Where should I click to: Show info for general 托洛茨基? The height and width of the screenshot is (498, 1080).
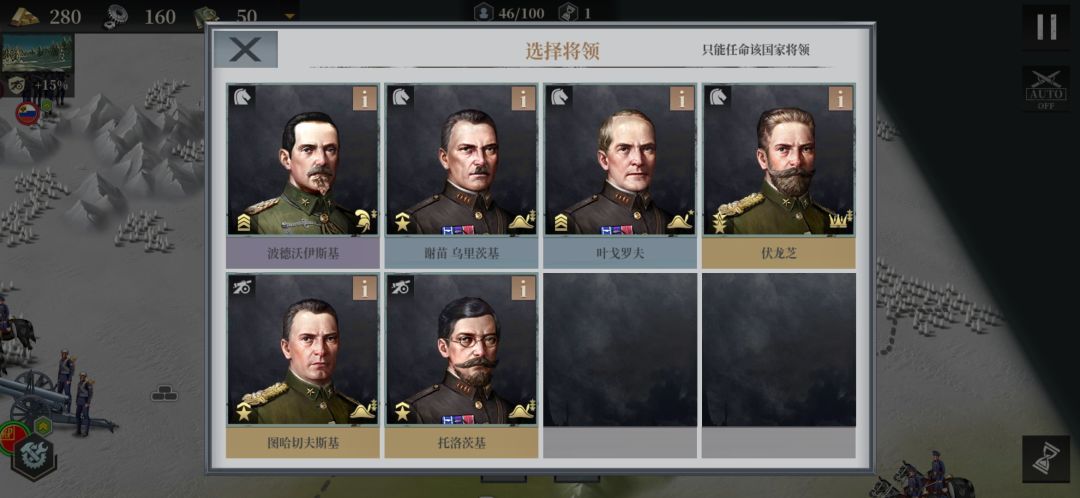[x=523, y=288]
